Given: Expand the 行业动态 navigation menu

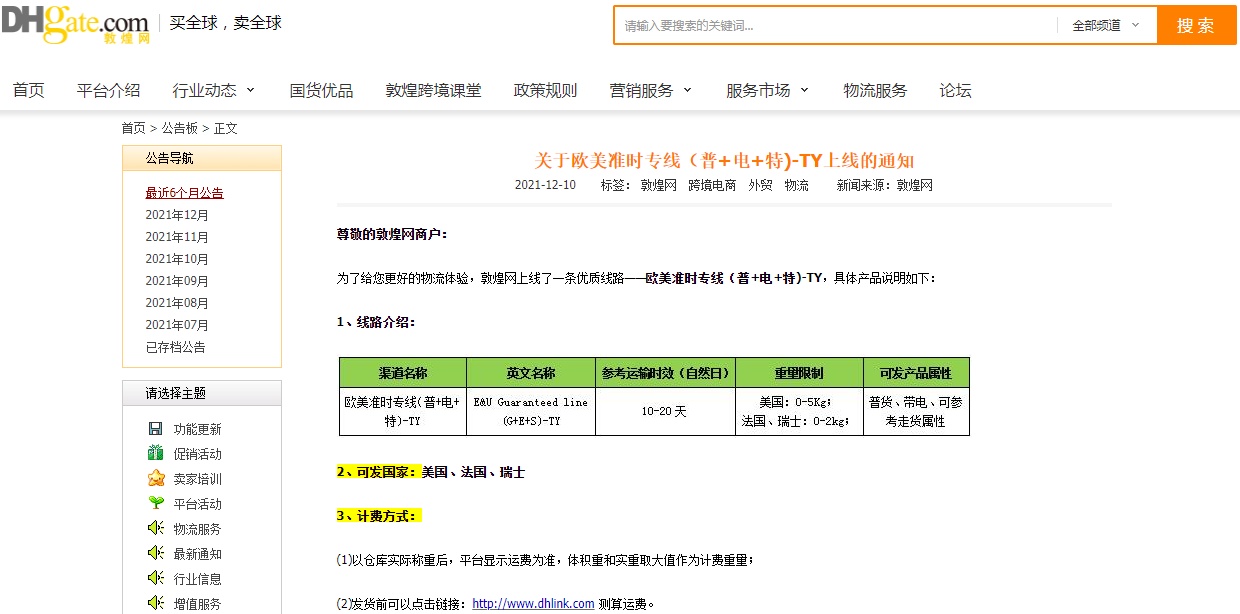Looking at the screenshot, I should tap(214, 91).
